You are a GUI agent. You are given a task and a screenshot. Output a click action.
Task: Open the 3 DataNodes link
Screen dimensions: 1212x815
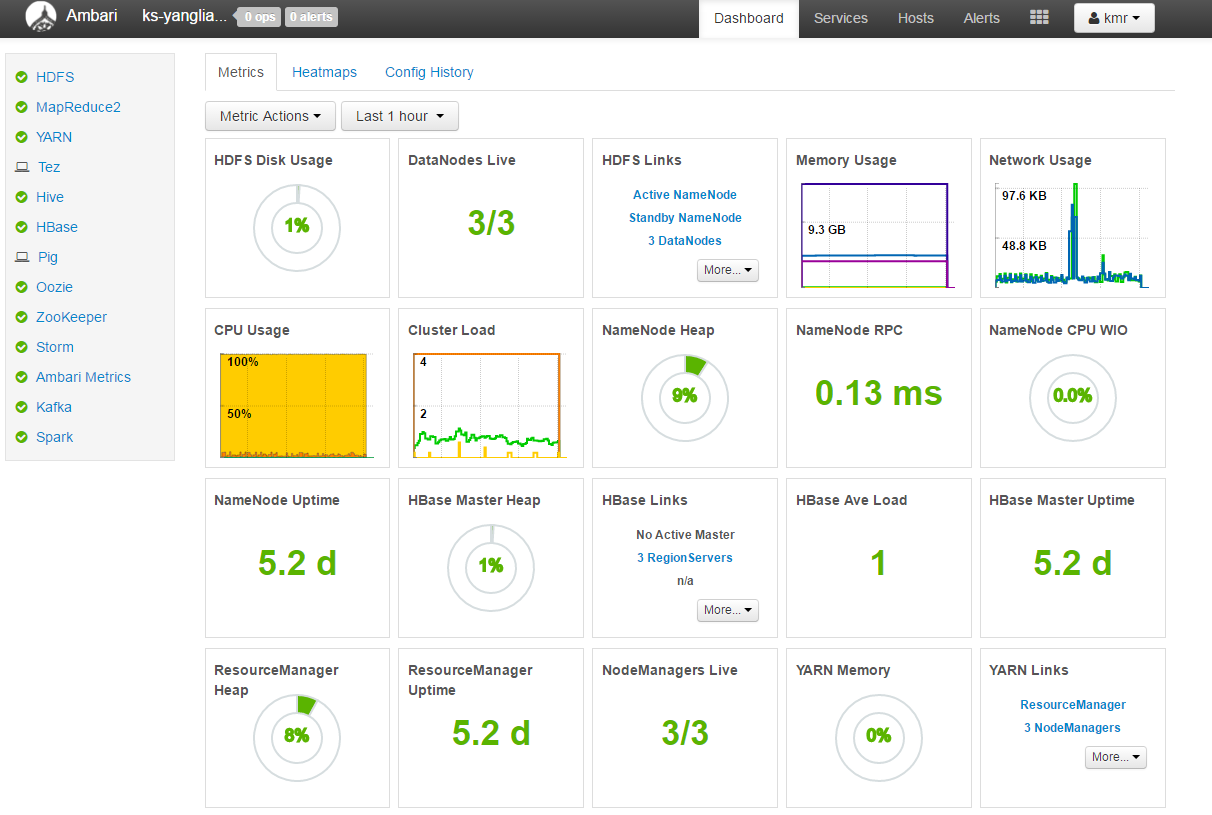685,241
